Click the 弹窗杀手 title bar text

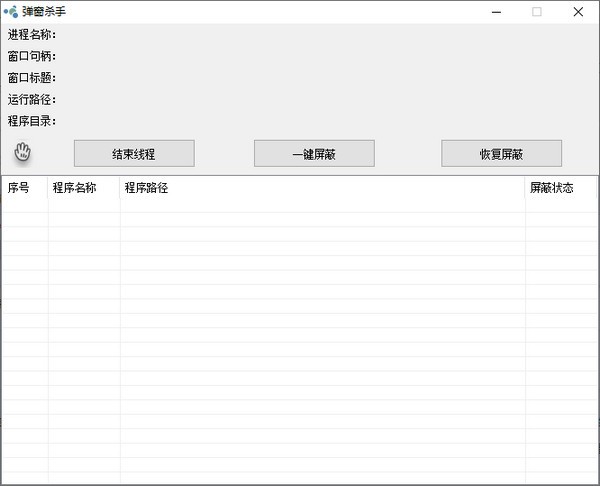[x=44, y=12]
